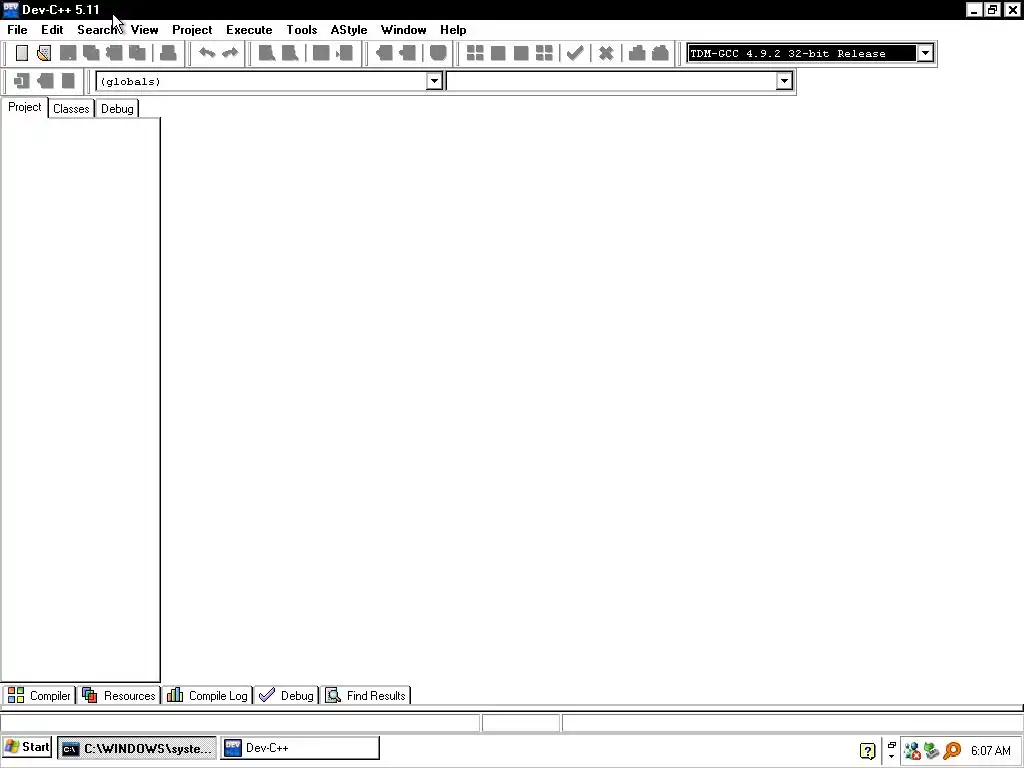Click the Project options icon

(438, 53)
